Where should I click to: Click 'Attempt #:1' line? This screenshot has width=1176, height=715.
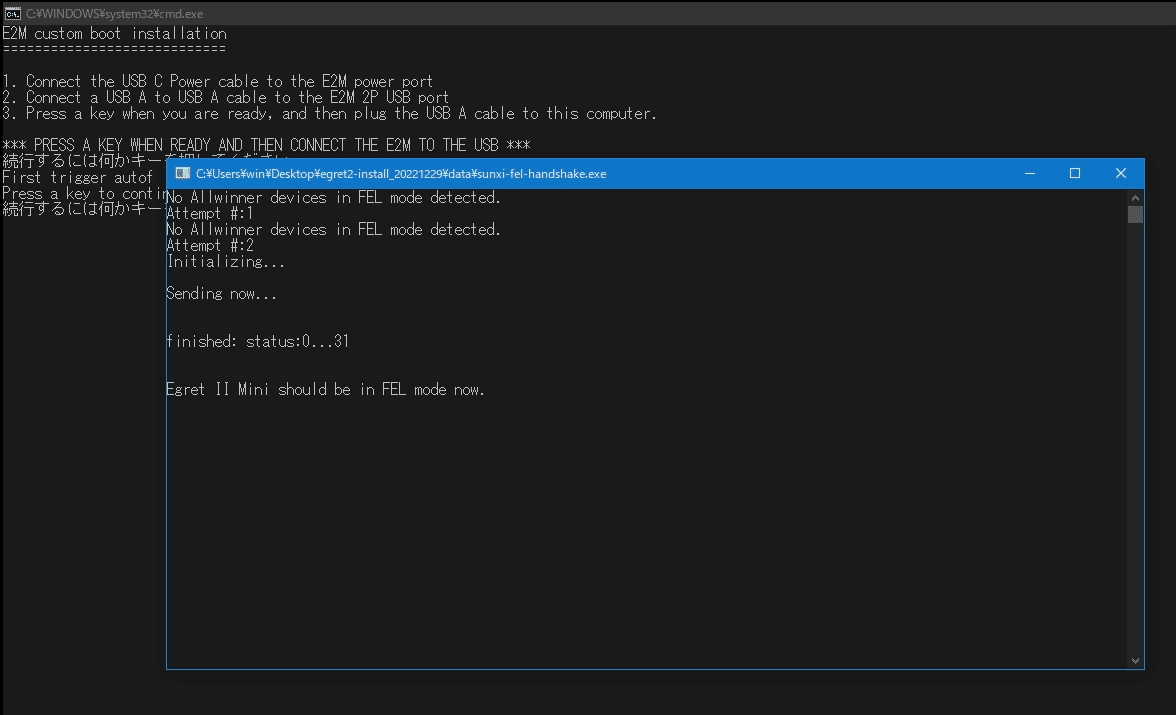click(x=210, y=214)
